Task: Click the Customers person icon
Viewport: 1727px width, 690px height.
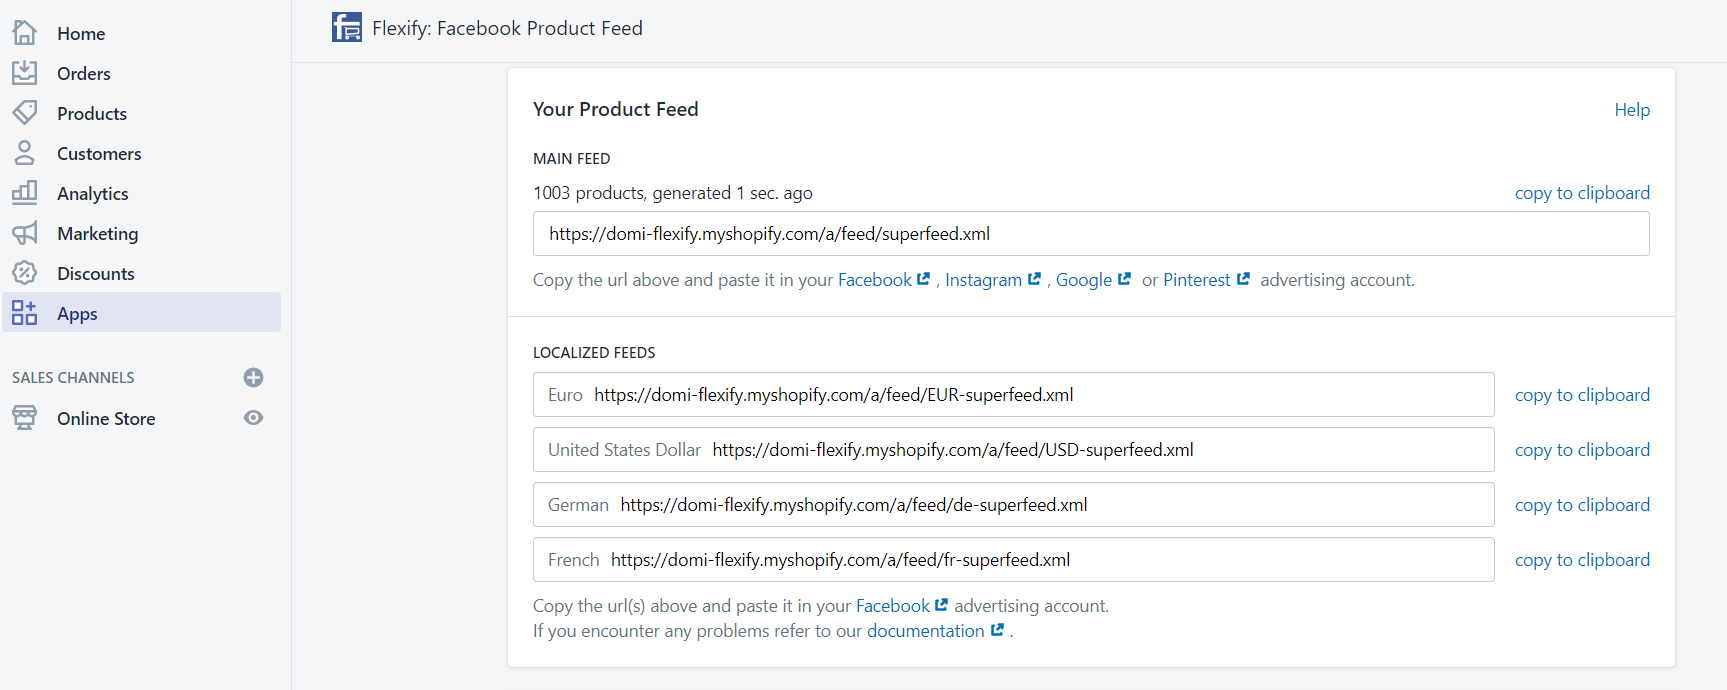Action: 25,153
